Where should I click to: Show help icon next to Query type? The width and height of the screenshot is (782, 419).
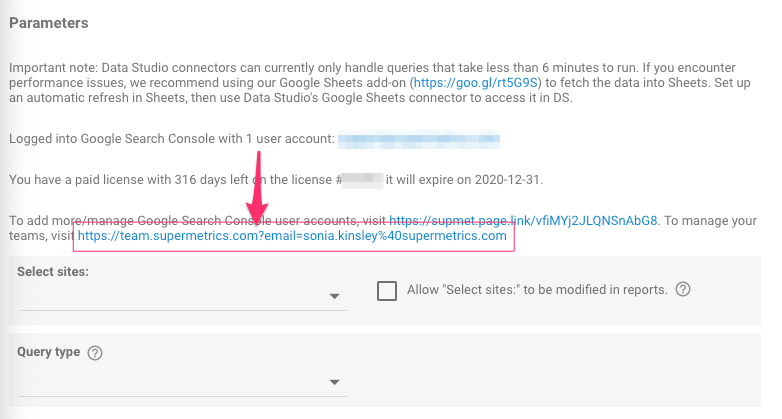pos(95,353)
